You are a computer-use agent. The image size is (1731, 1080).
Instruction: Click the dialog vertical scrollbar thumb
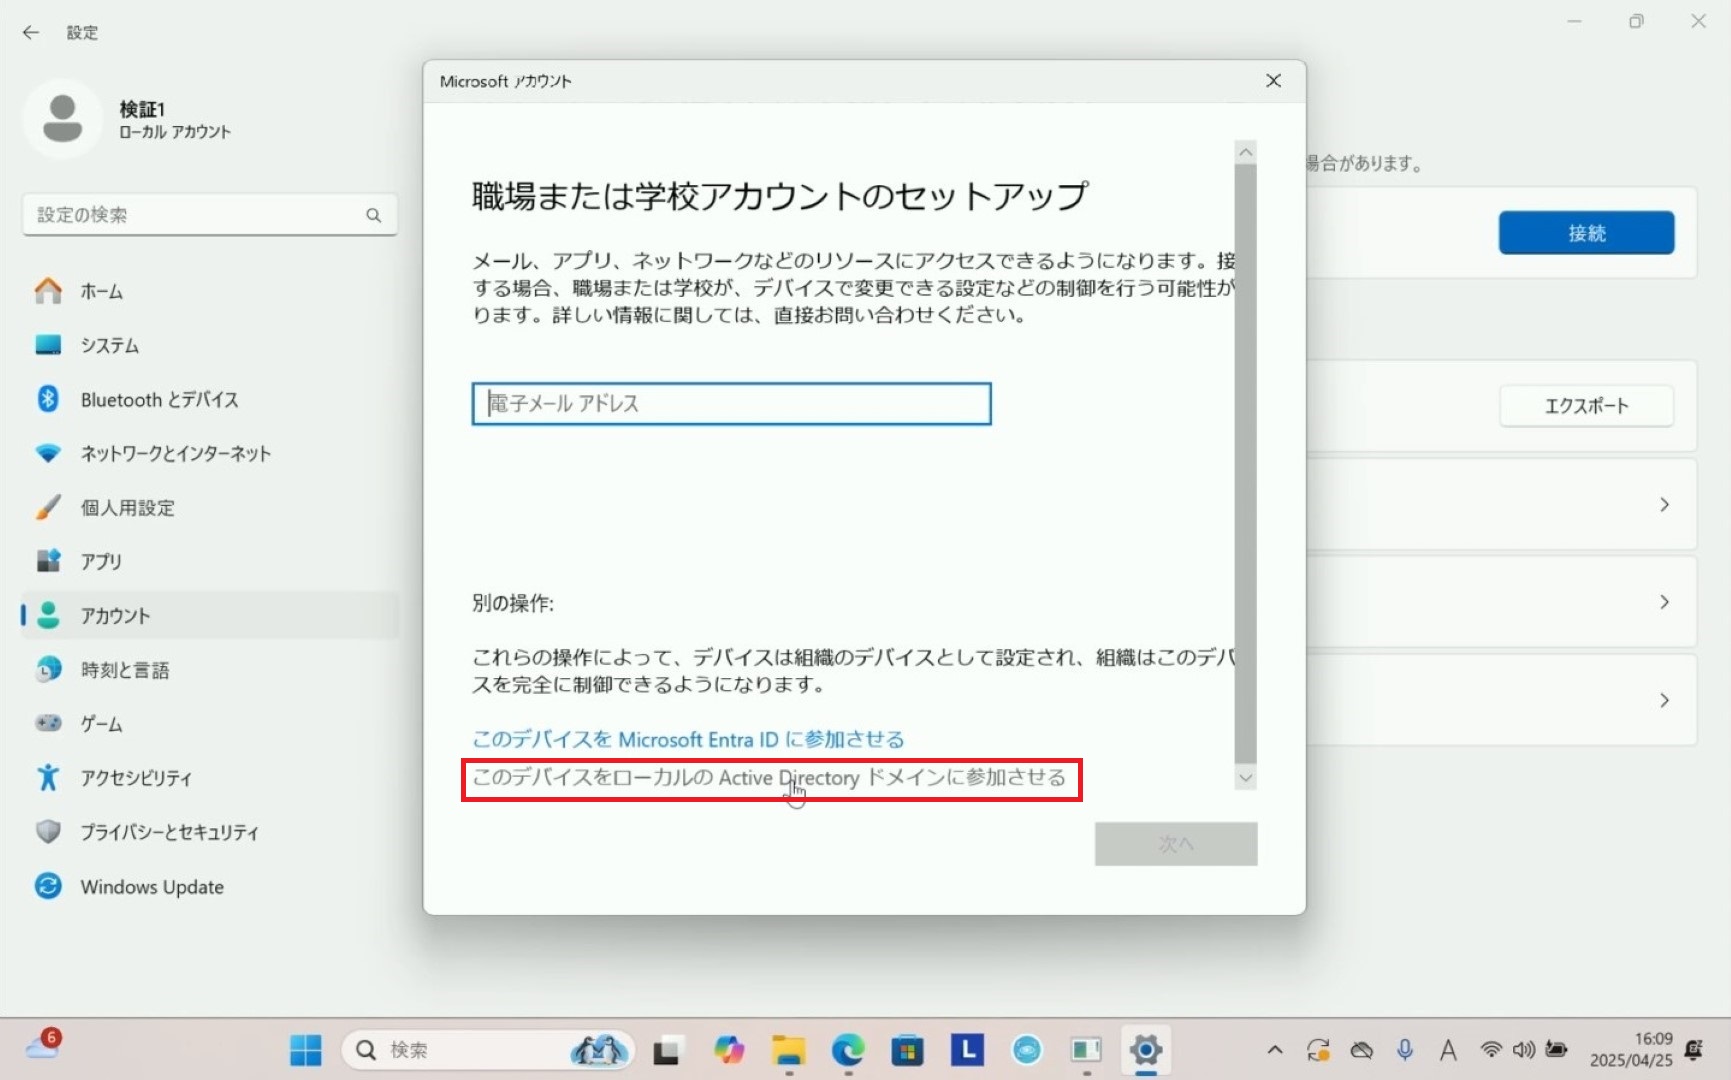coord(1245,463)
